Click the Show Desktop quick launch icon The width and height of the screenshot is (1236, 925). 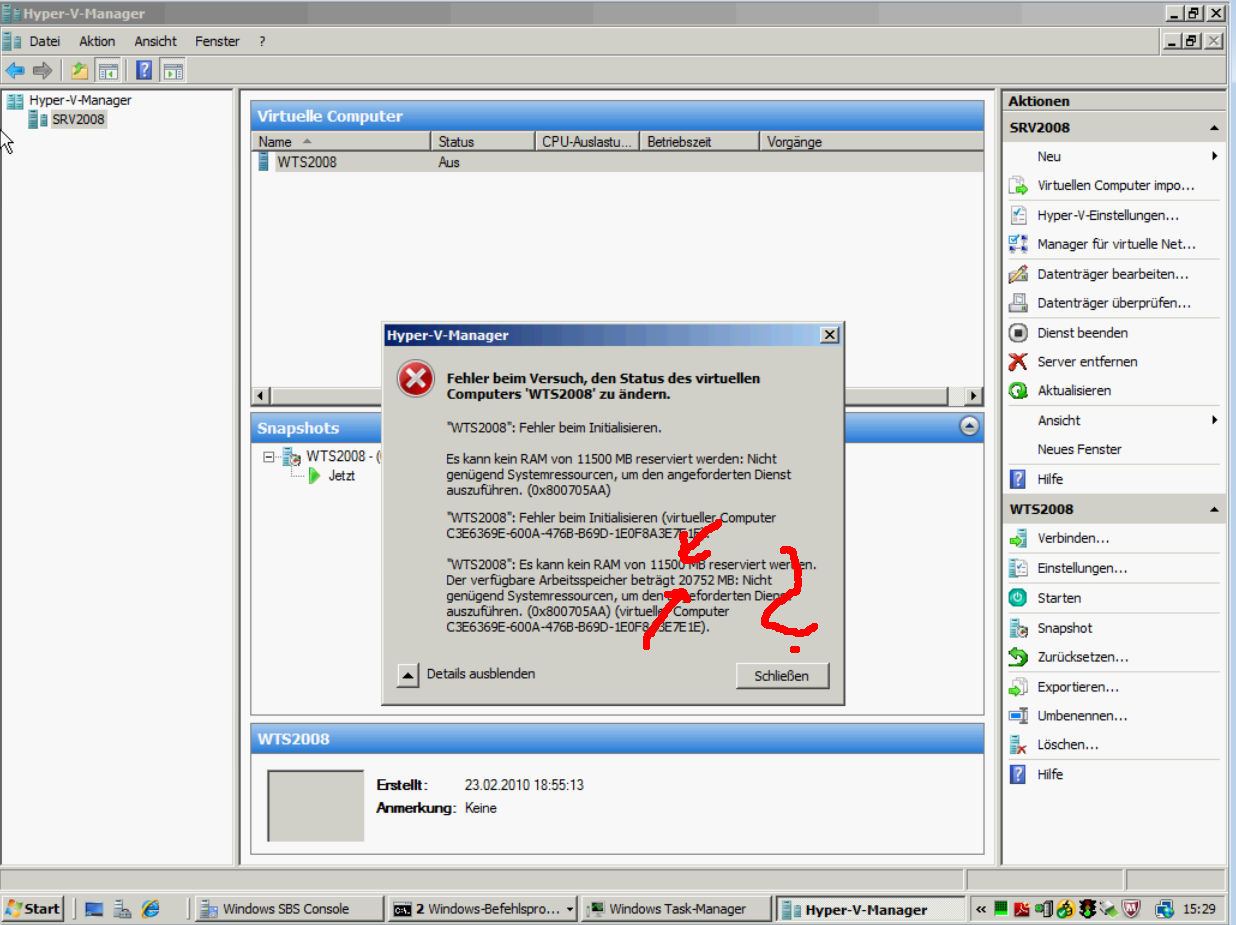point(95,909)
